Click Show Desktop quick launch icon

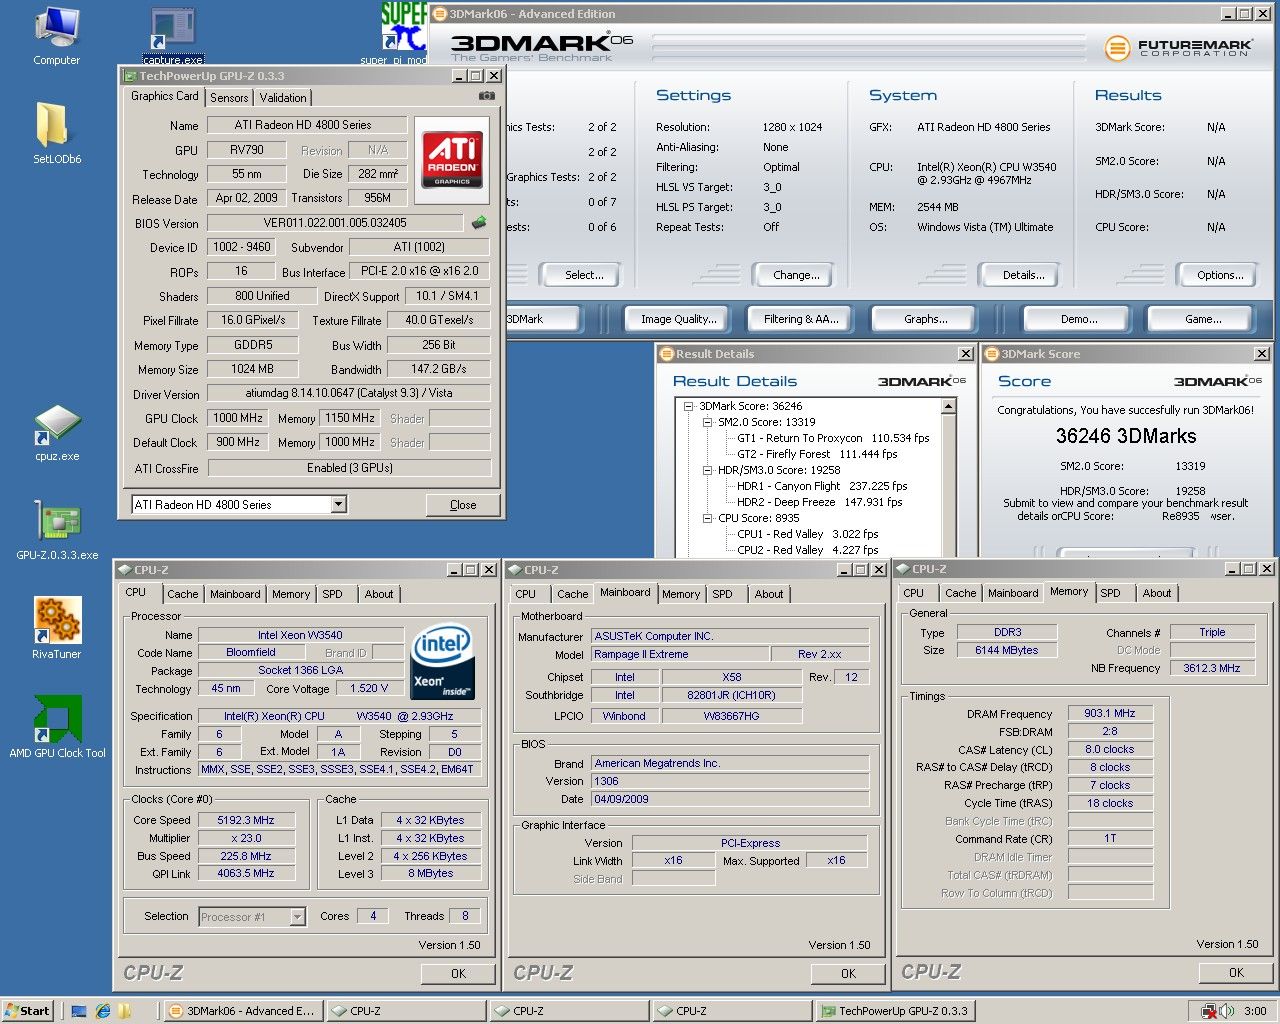[79, 1011]
